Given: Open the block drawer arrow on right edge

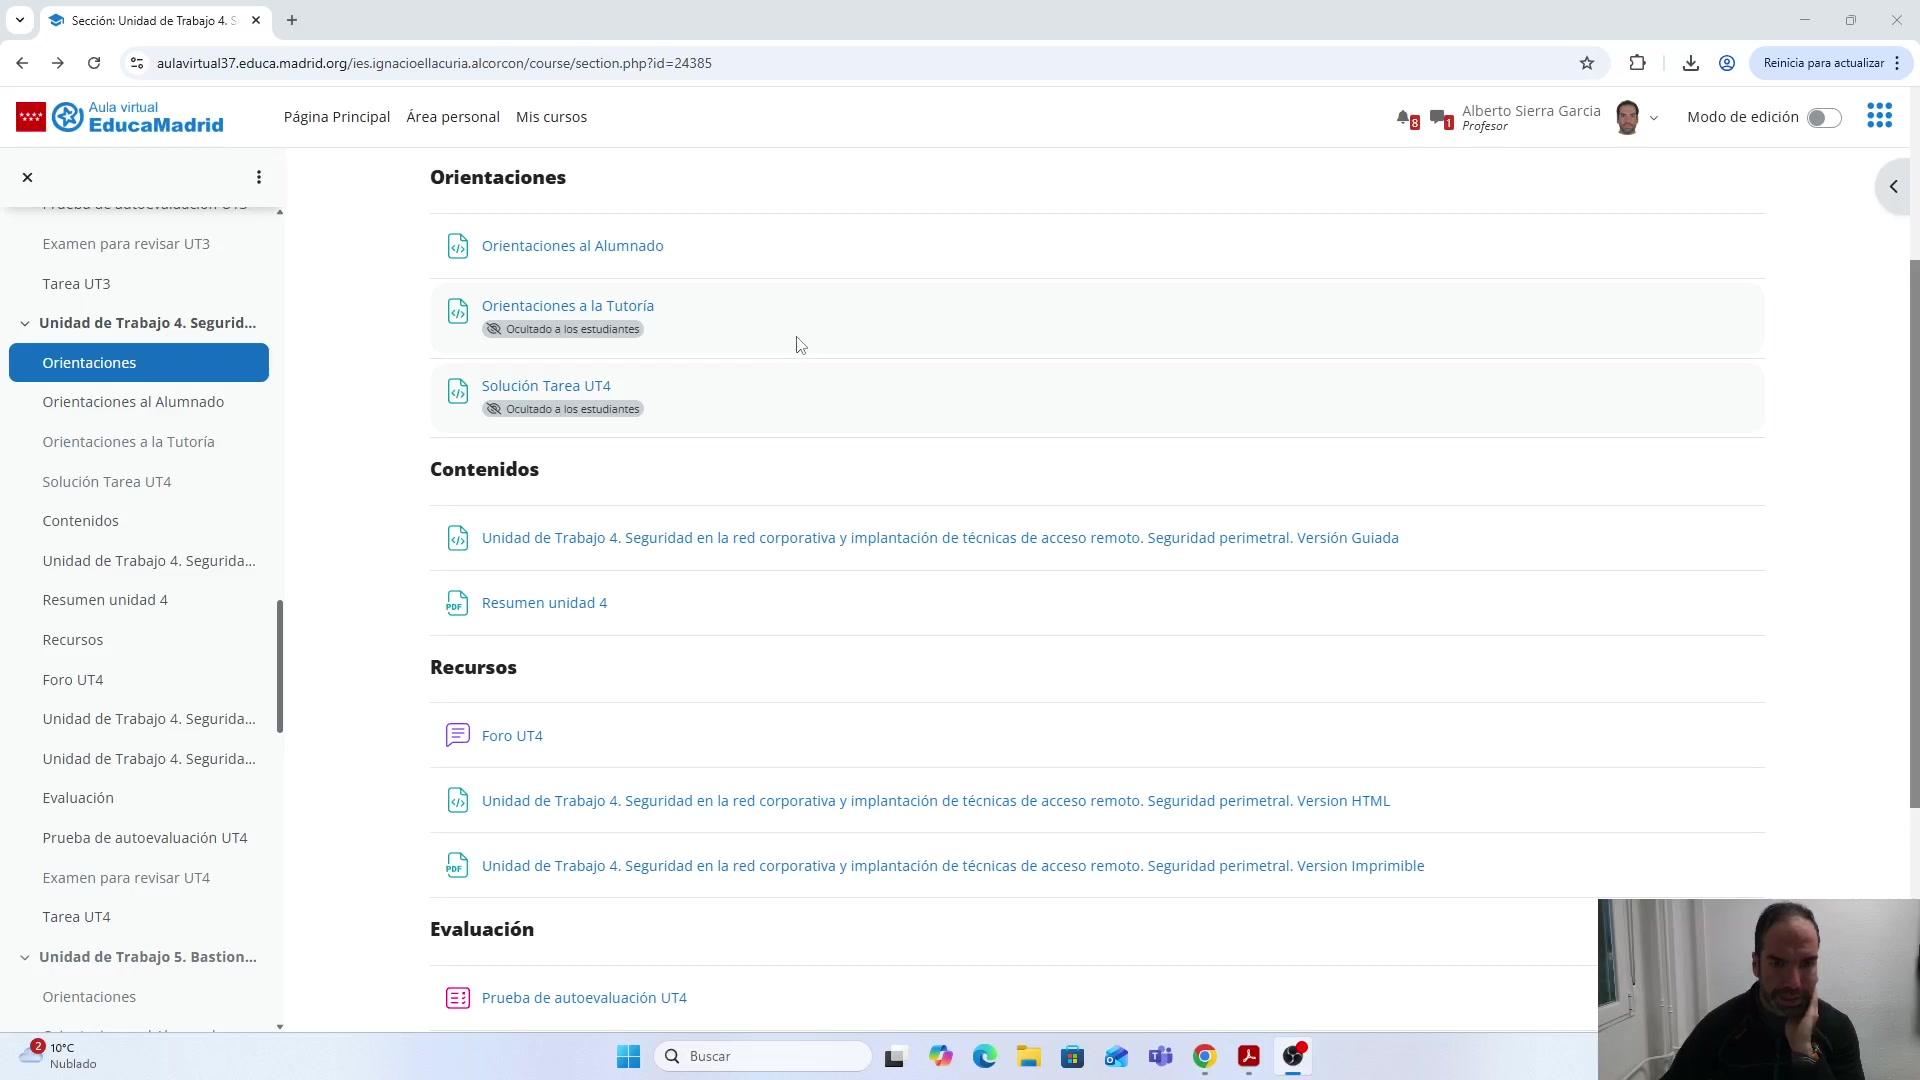Looking at the screenshot, I should (1893, 187).
